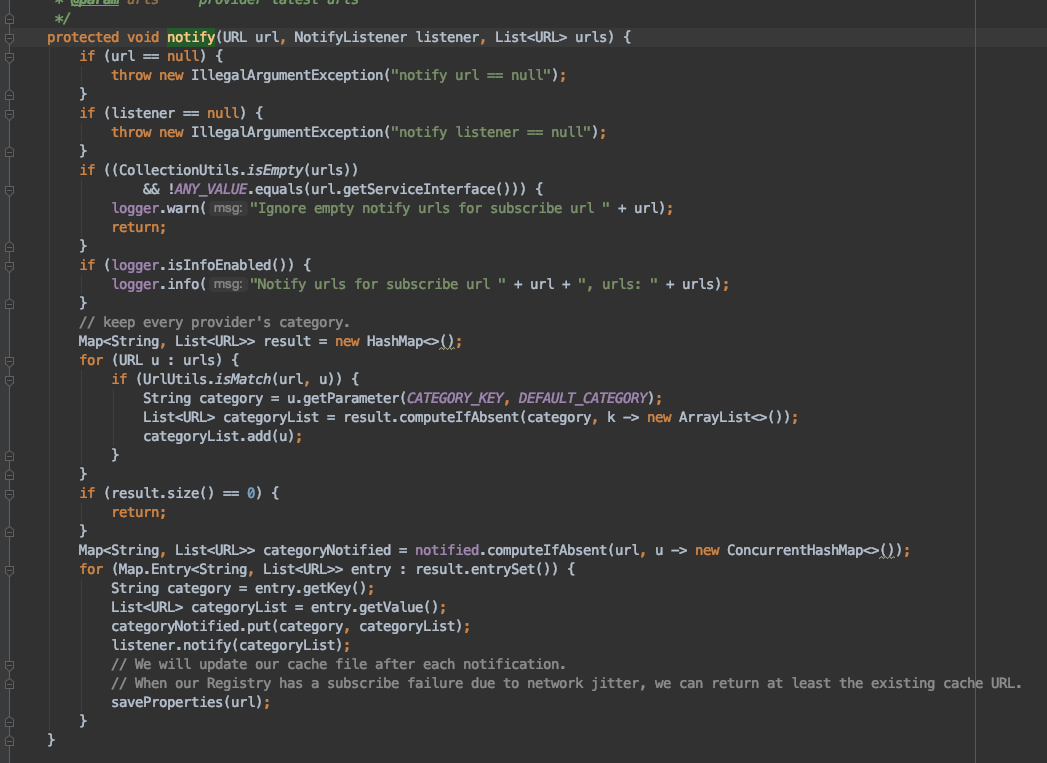The image size is (1047, 763).
Task: Collapse the 'if (logger.isInfoEnabled())' block
Action: (x=9, y=266)
